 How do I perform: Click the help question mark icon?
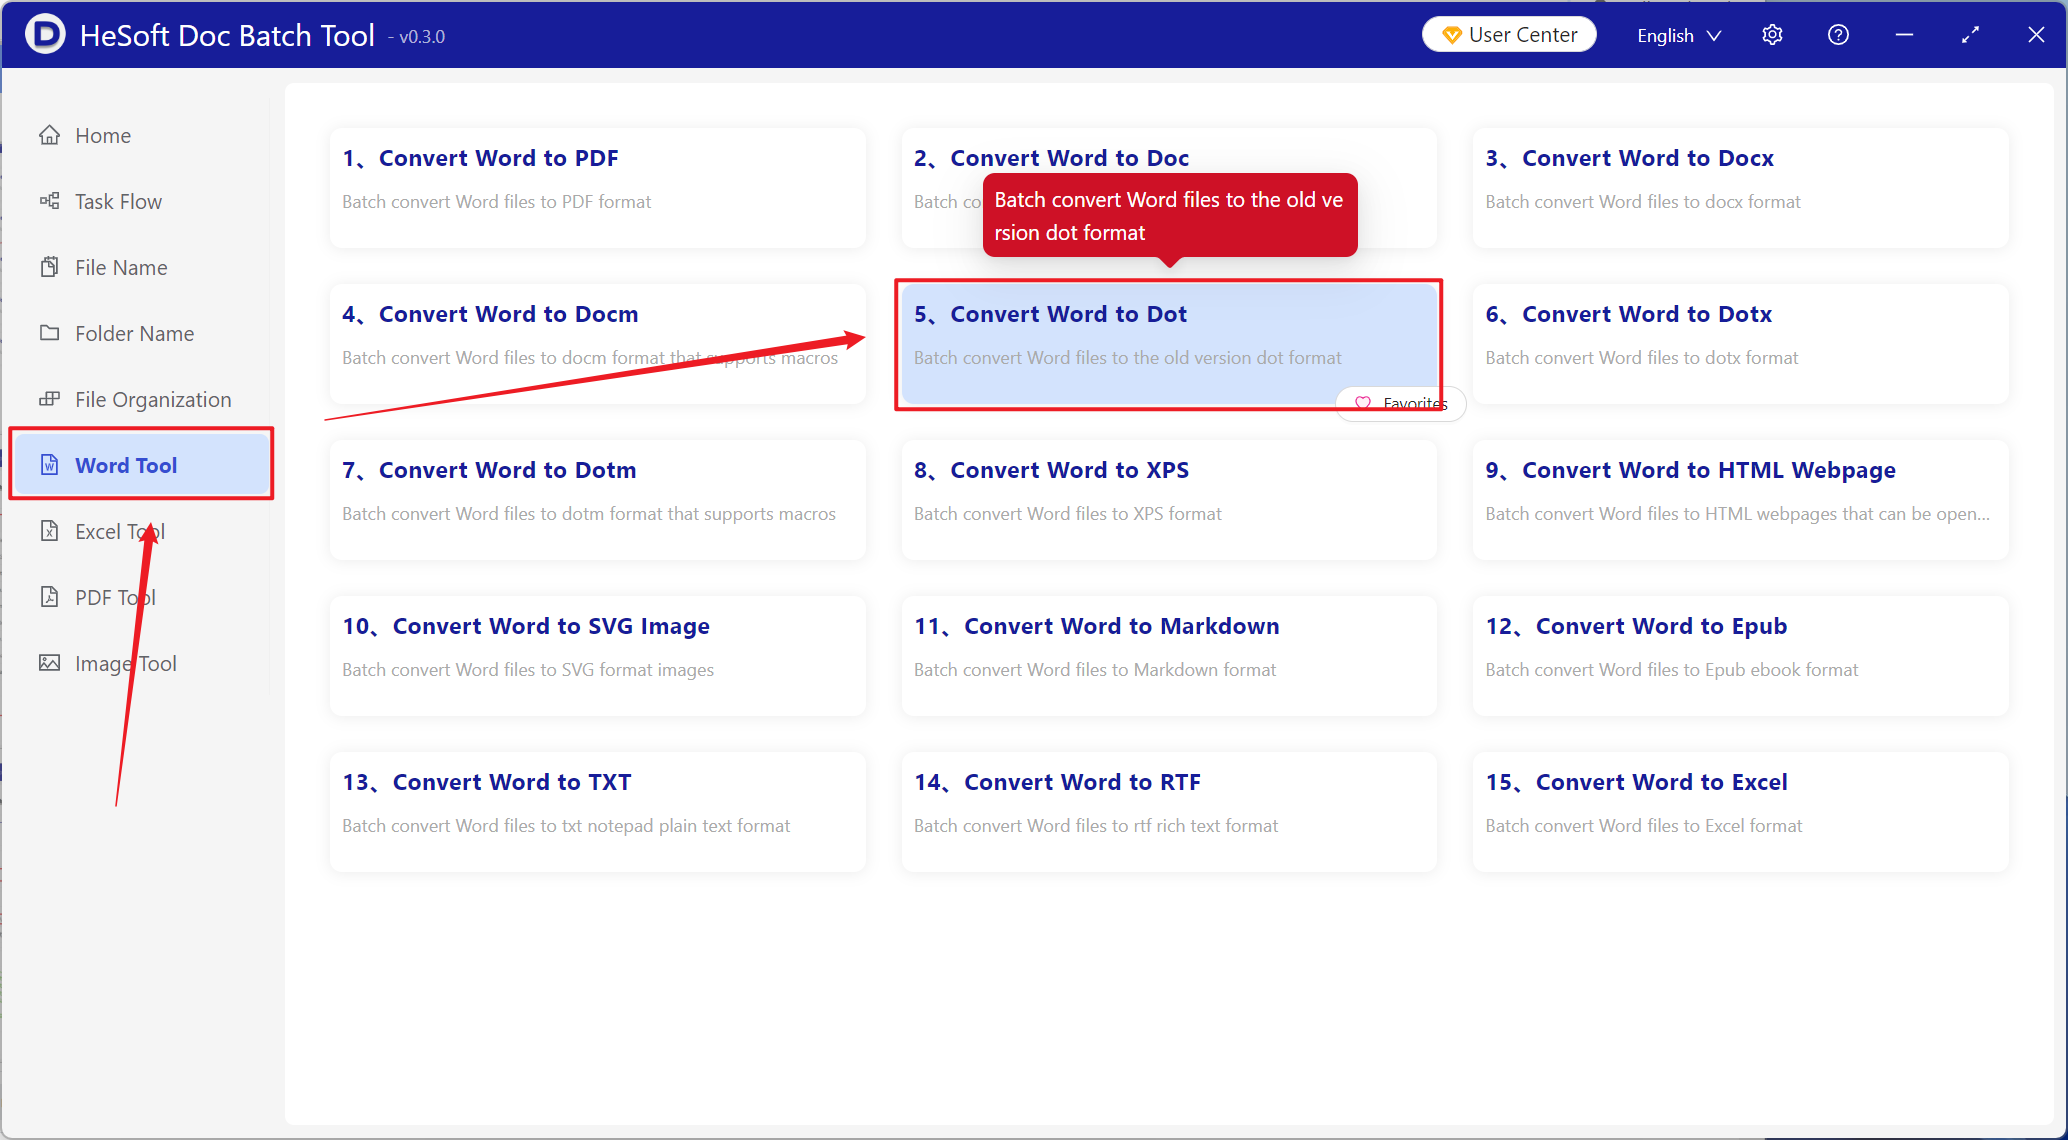tap(1838, 35)
